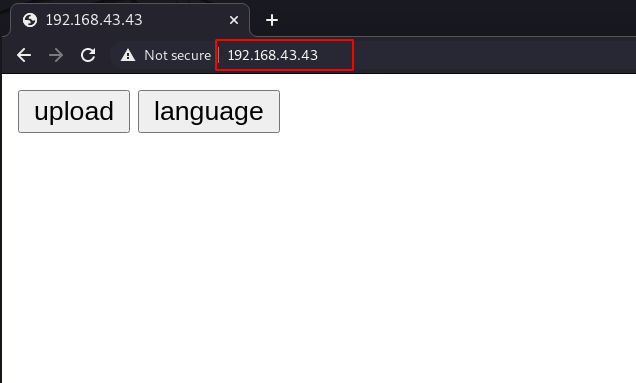Screen dimensions: 636x383
Task: Focus the address bar showing 192.168.43.43
Action: 273,55
